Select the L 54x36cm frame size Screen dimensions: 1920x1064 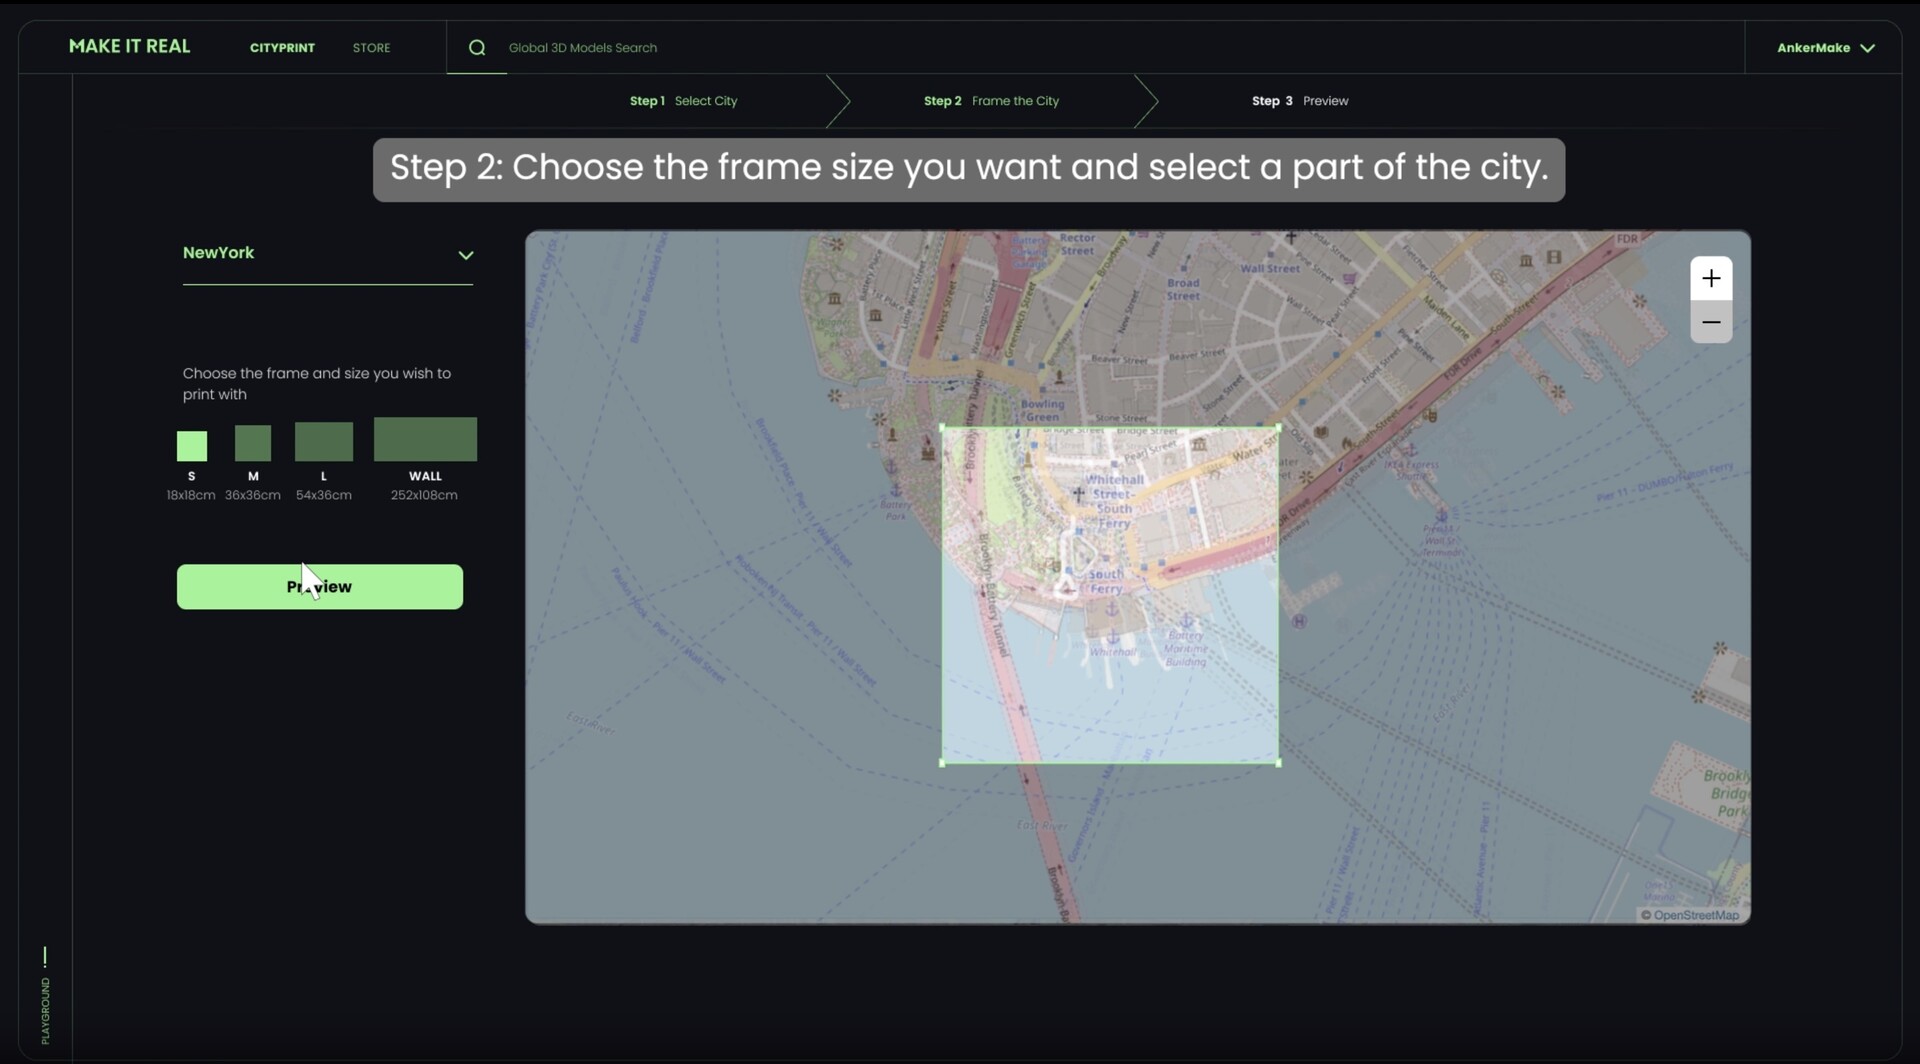(323, 441)
